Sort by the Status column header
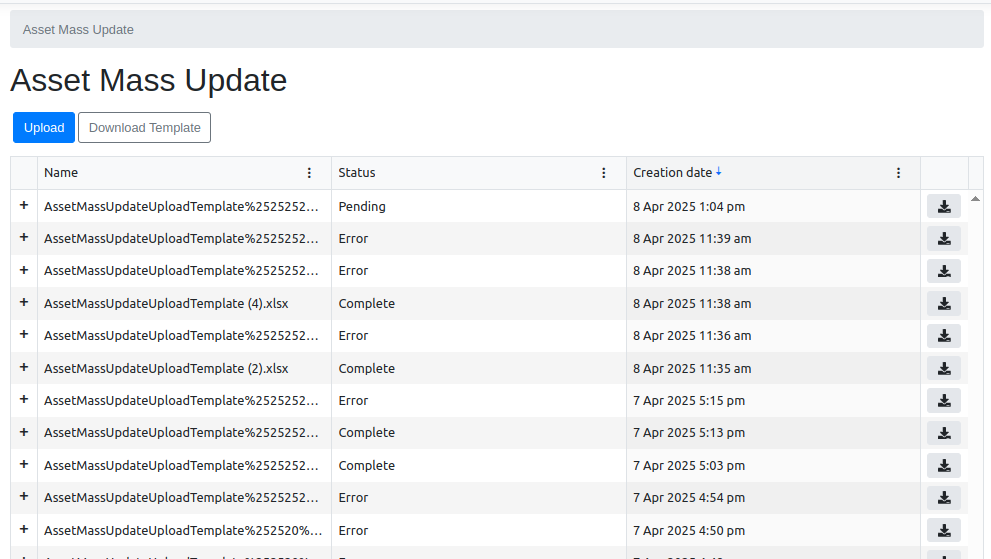This screenshot has width=991, height=559. tap(357, 173)
